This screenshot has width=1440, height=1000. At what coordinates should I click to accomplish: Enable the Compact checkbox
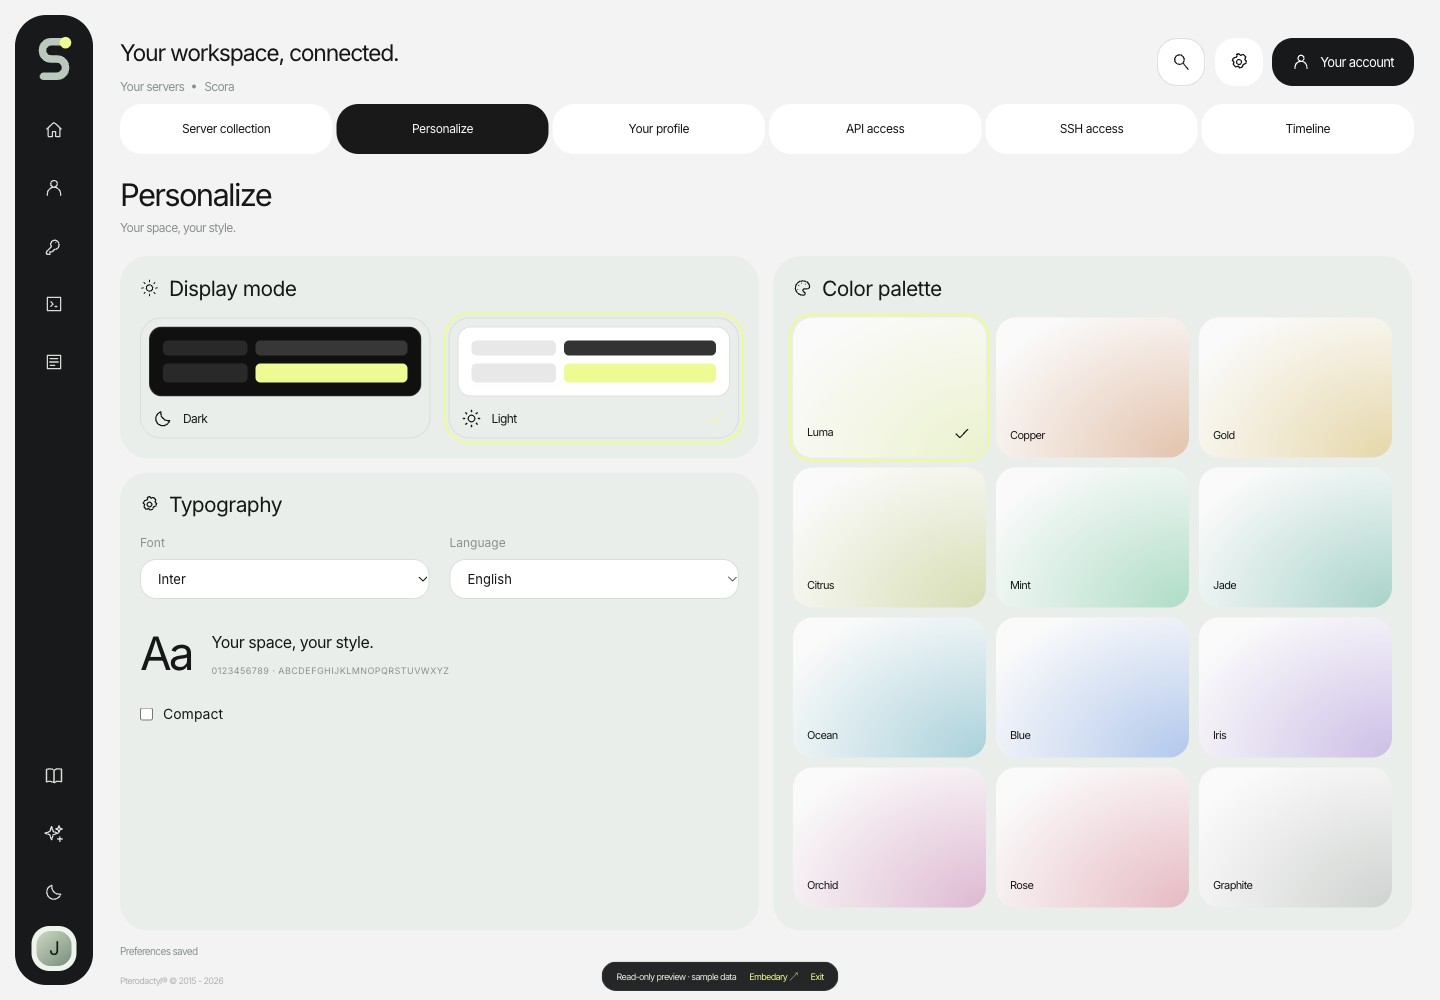tap(147, 714)
